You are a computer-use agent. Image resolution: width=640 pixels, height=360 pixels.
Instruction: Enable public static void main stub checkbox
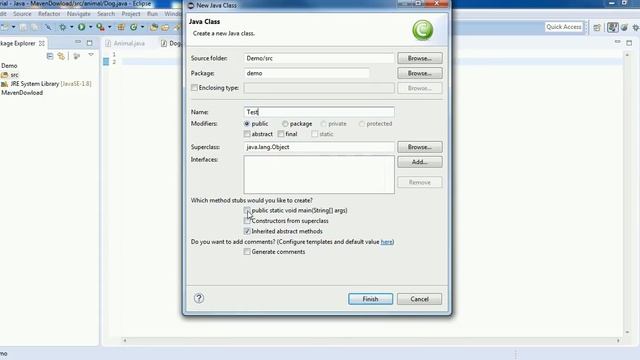pos(247,210)
